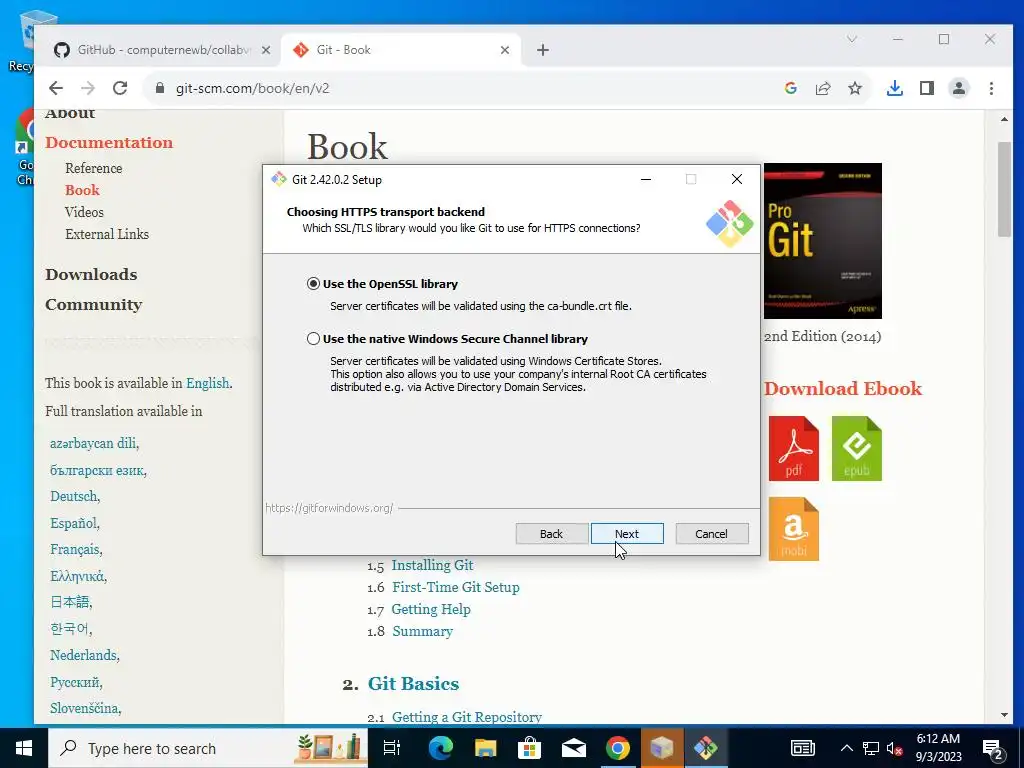This screenshot has height=768, width=1024.
Task: Open 2.1 Getting a Git Repository
Action: [x=467, y=717]
